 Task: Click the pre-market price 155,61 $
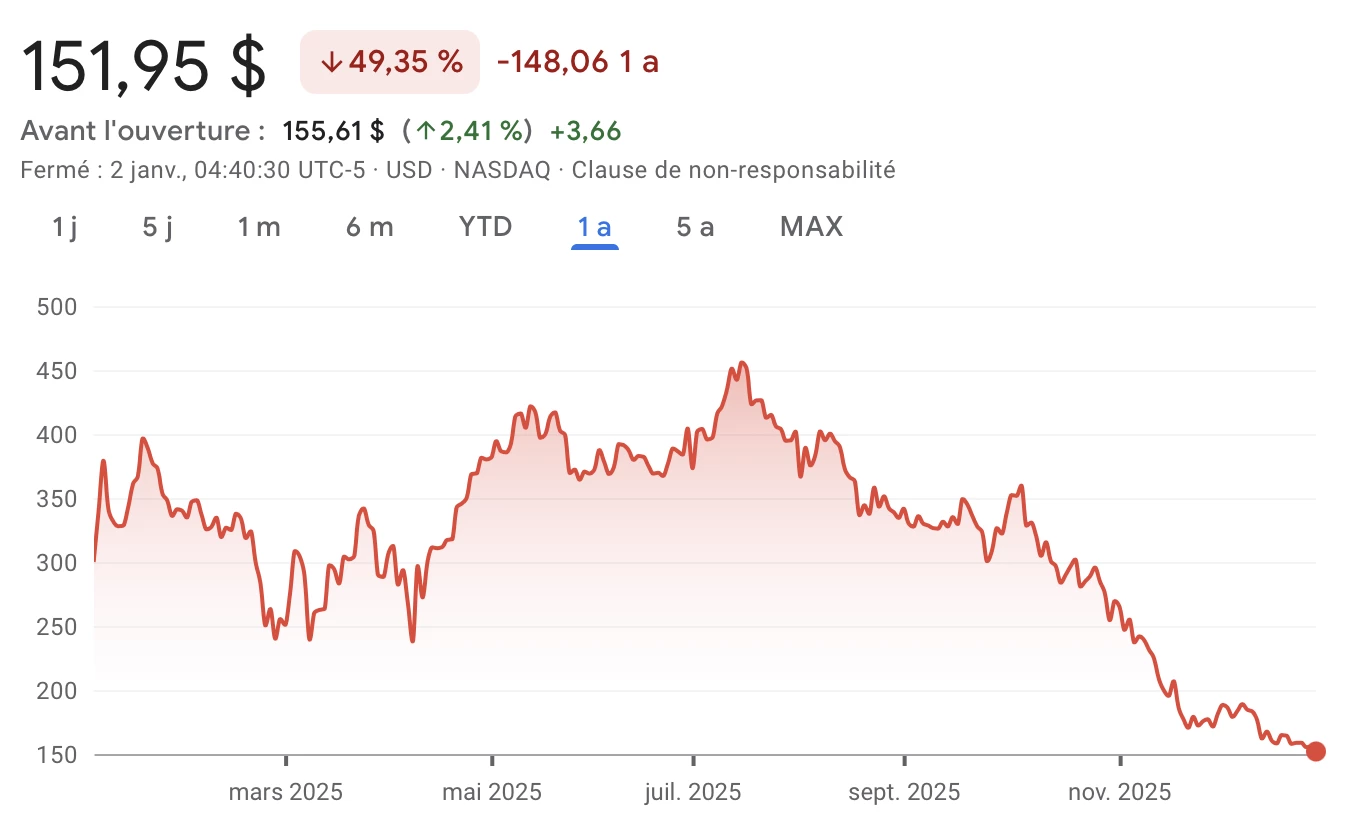pos(333,130)
